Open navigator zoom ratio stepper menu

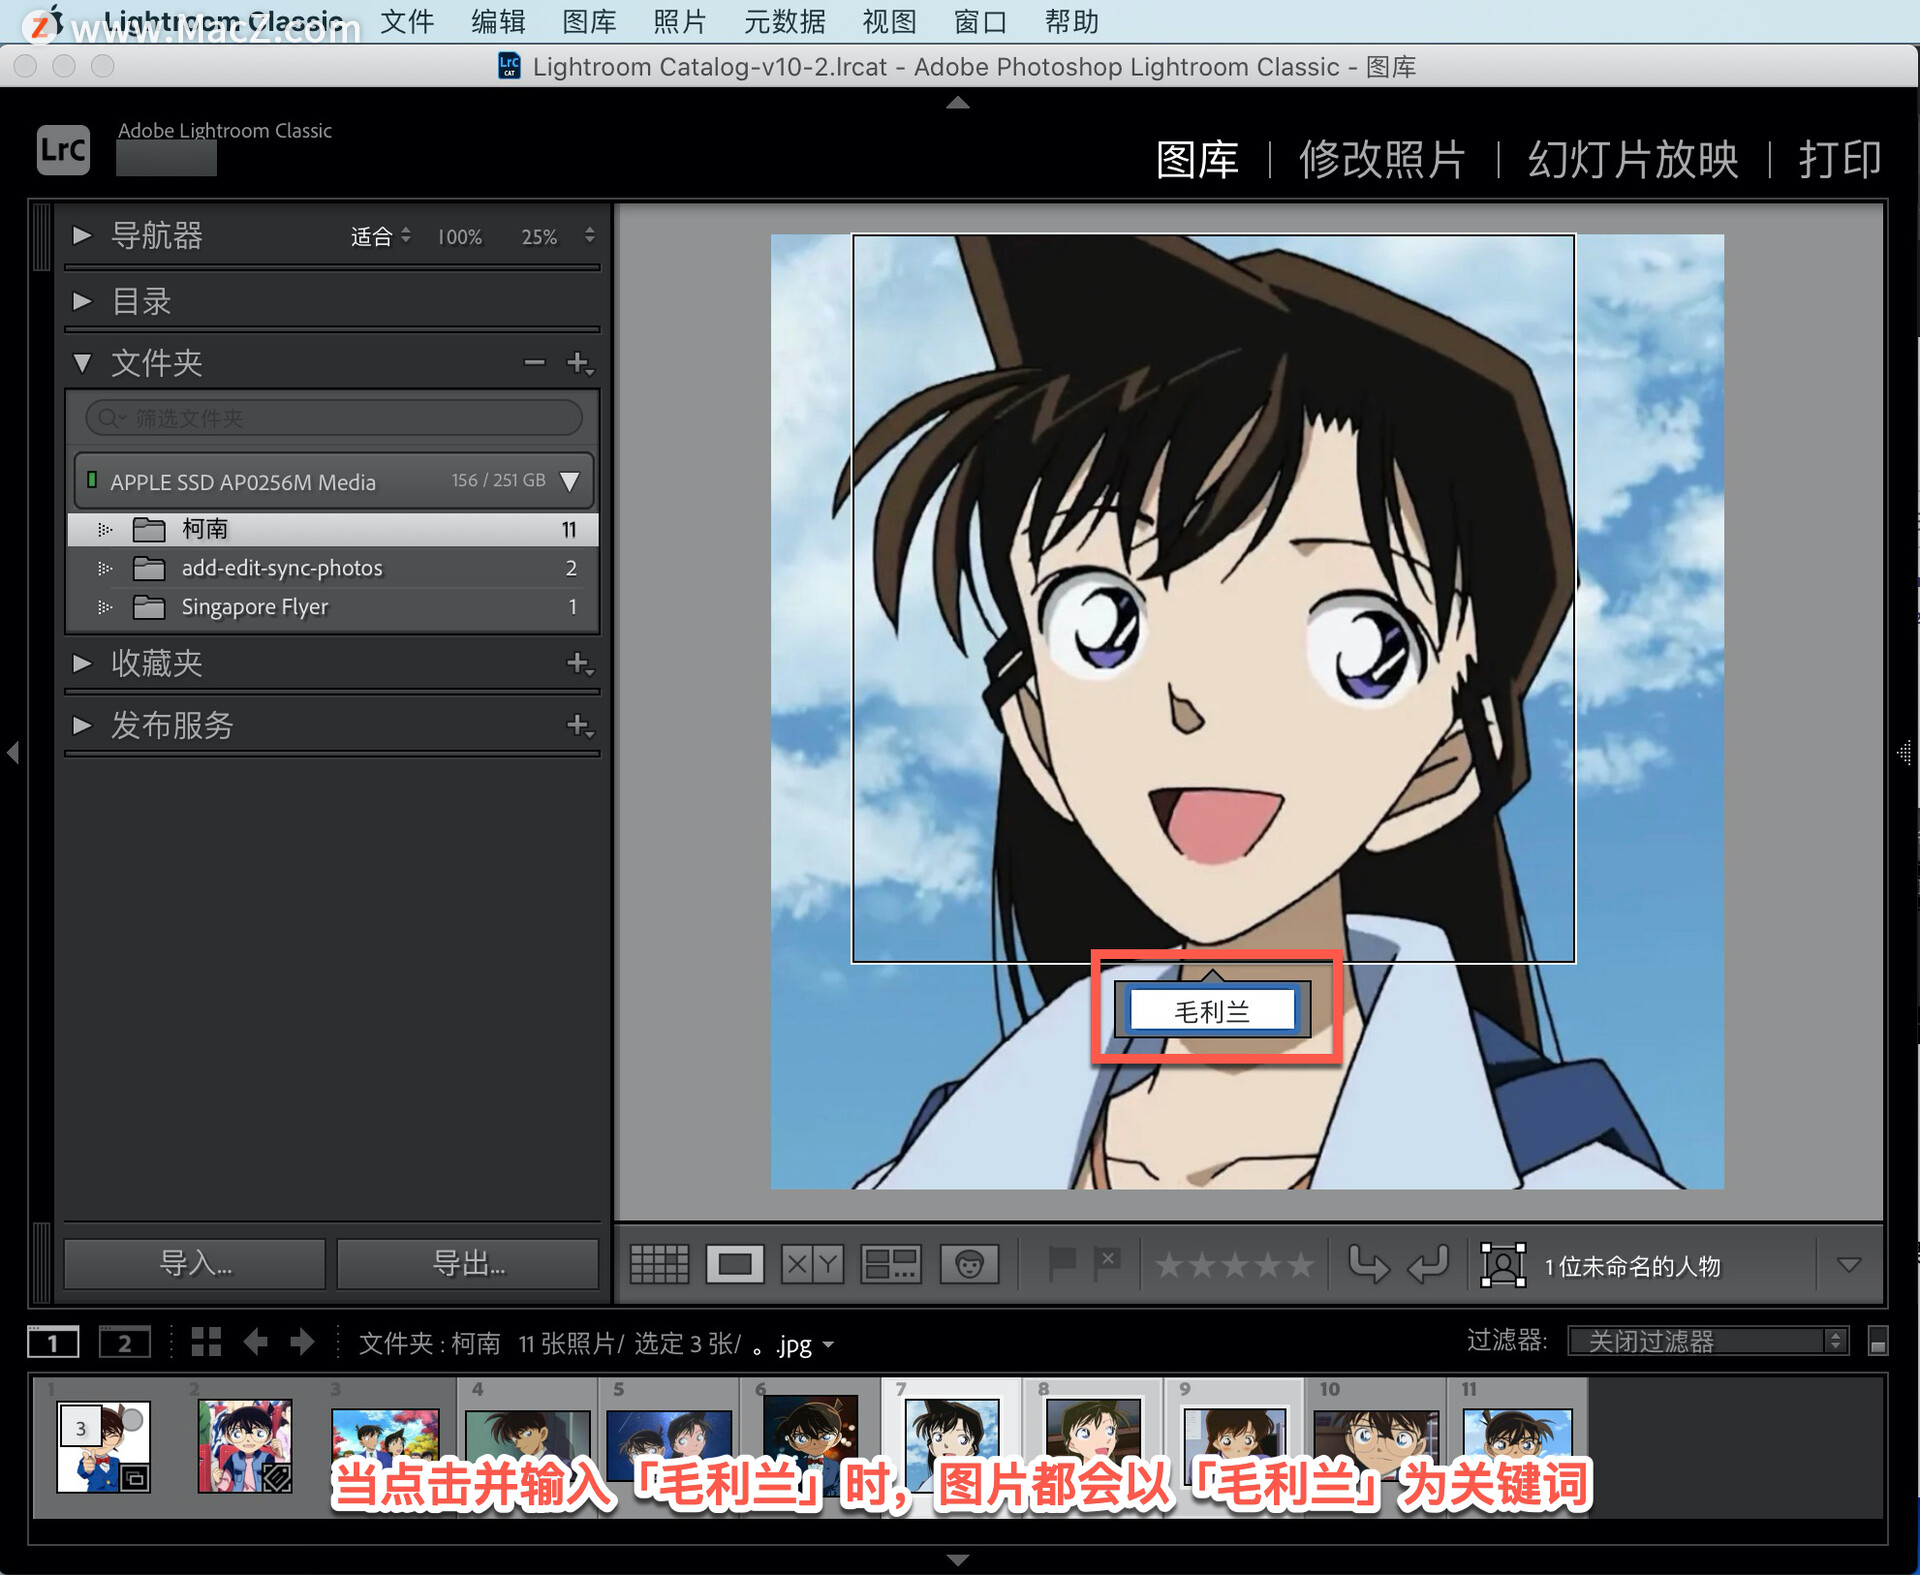click(x=590, y=236)
